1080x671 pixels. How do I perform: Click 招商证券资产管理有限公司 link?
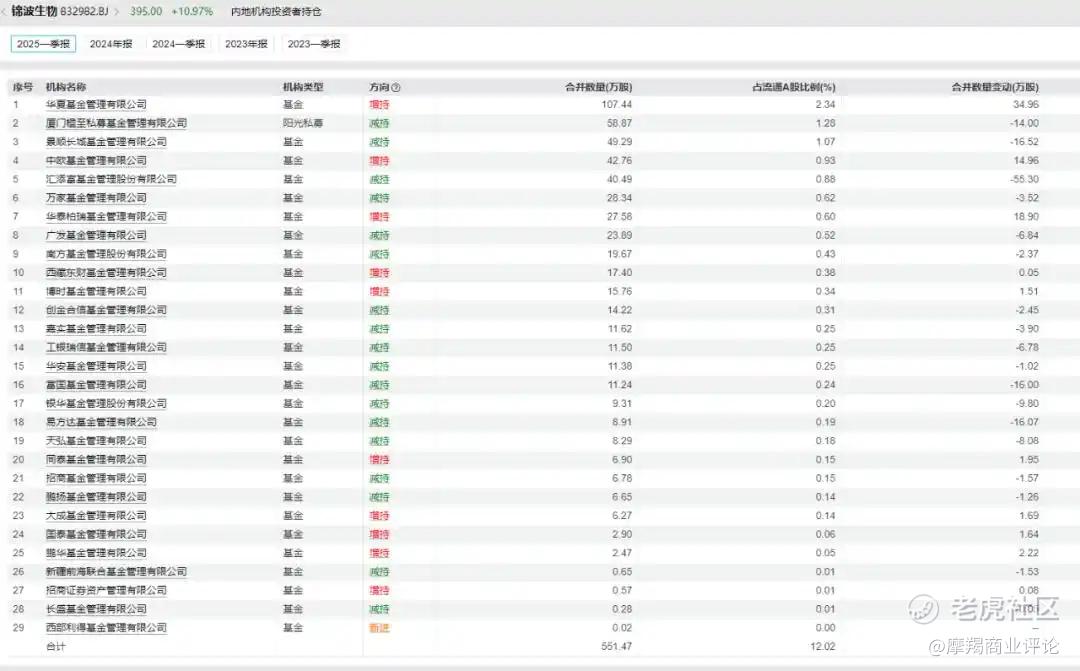(106, 590)
